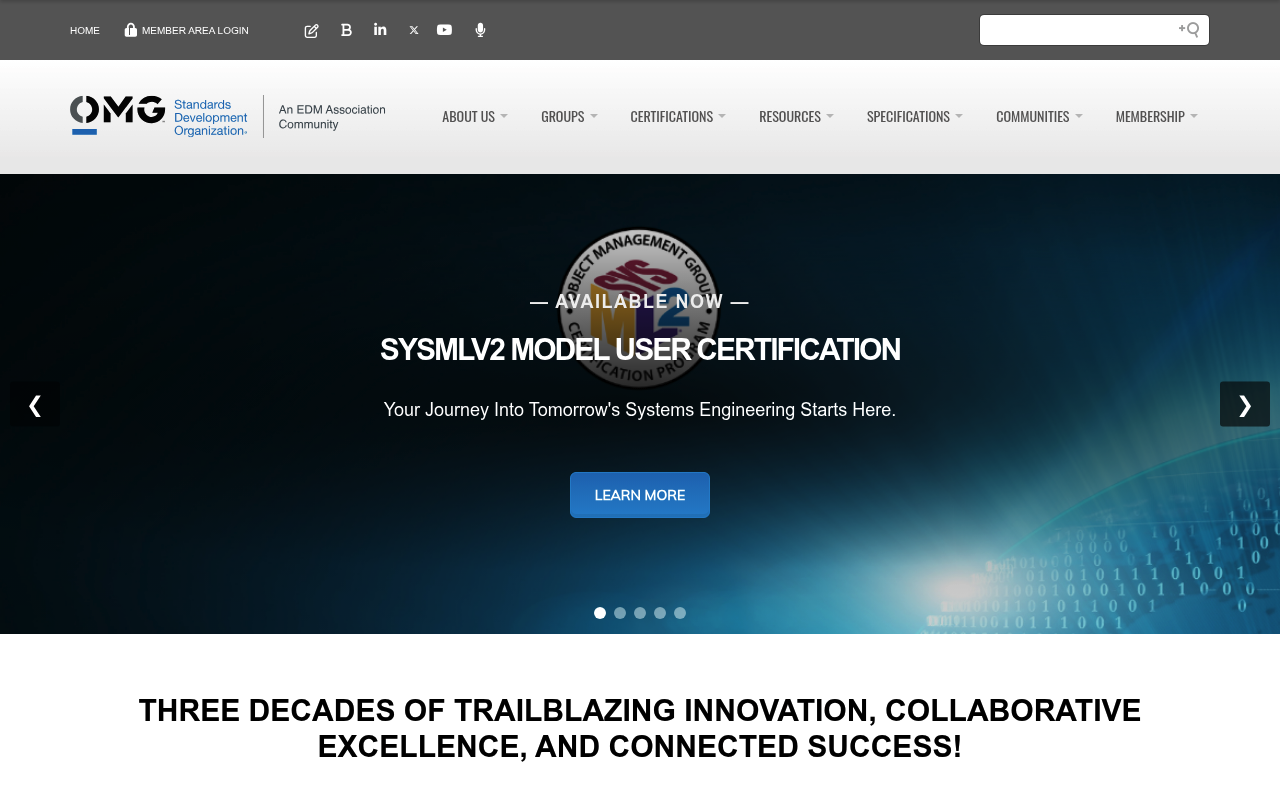Click the HOME link

pyautogui.click(x=85, y=31)
